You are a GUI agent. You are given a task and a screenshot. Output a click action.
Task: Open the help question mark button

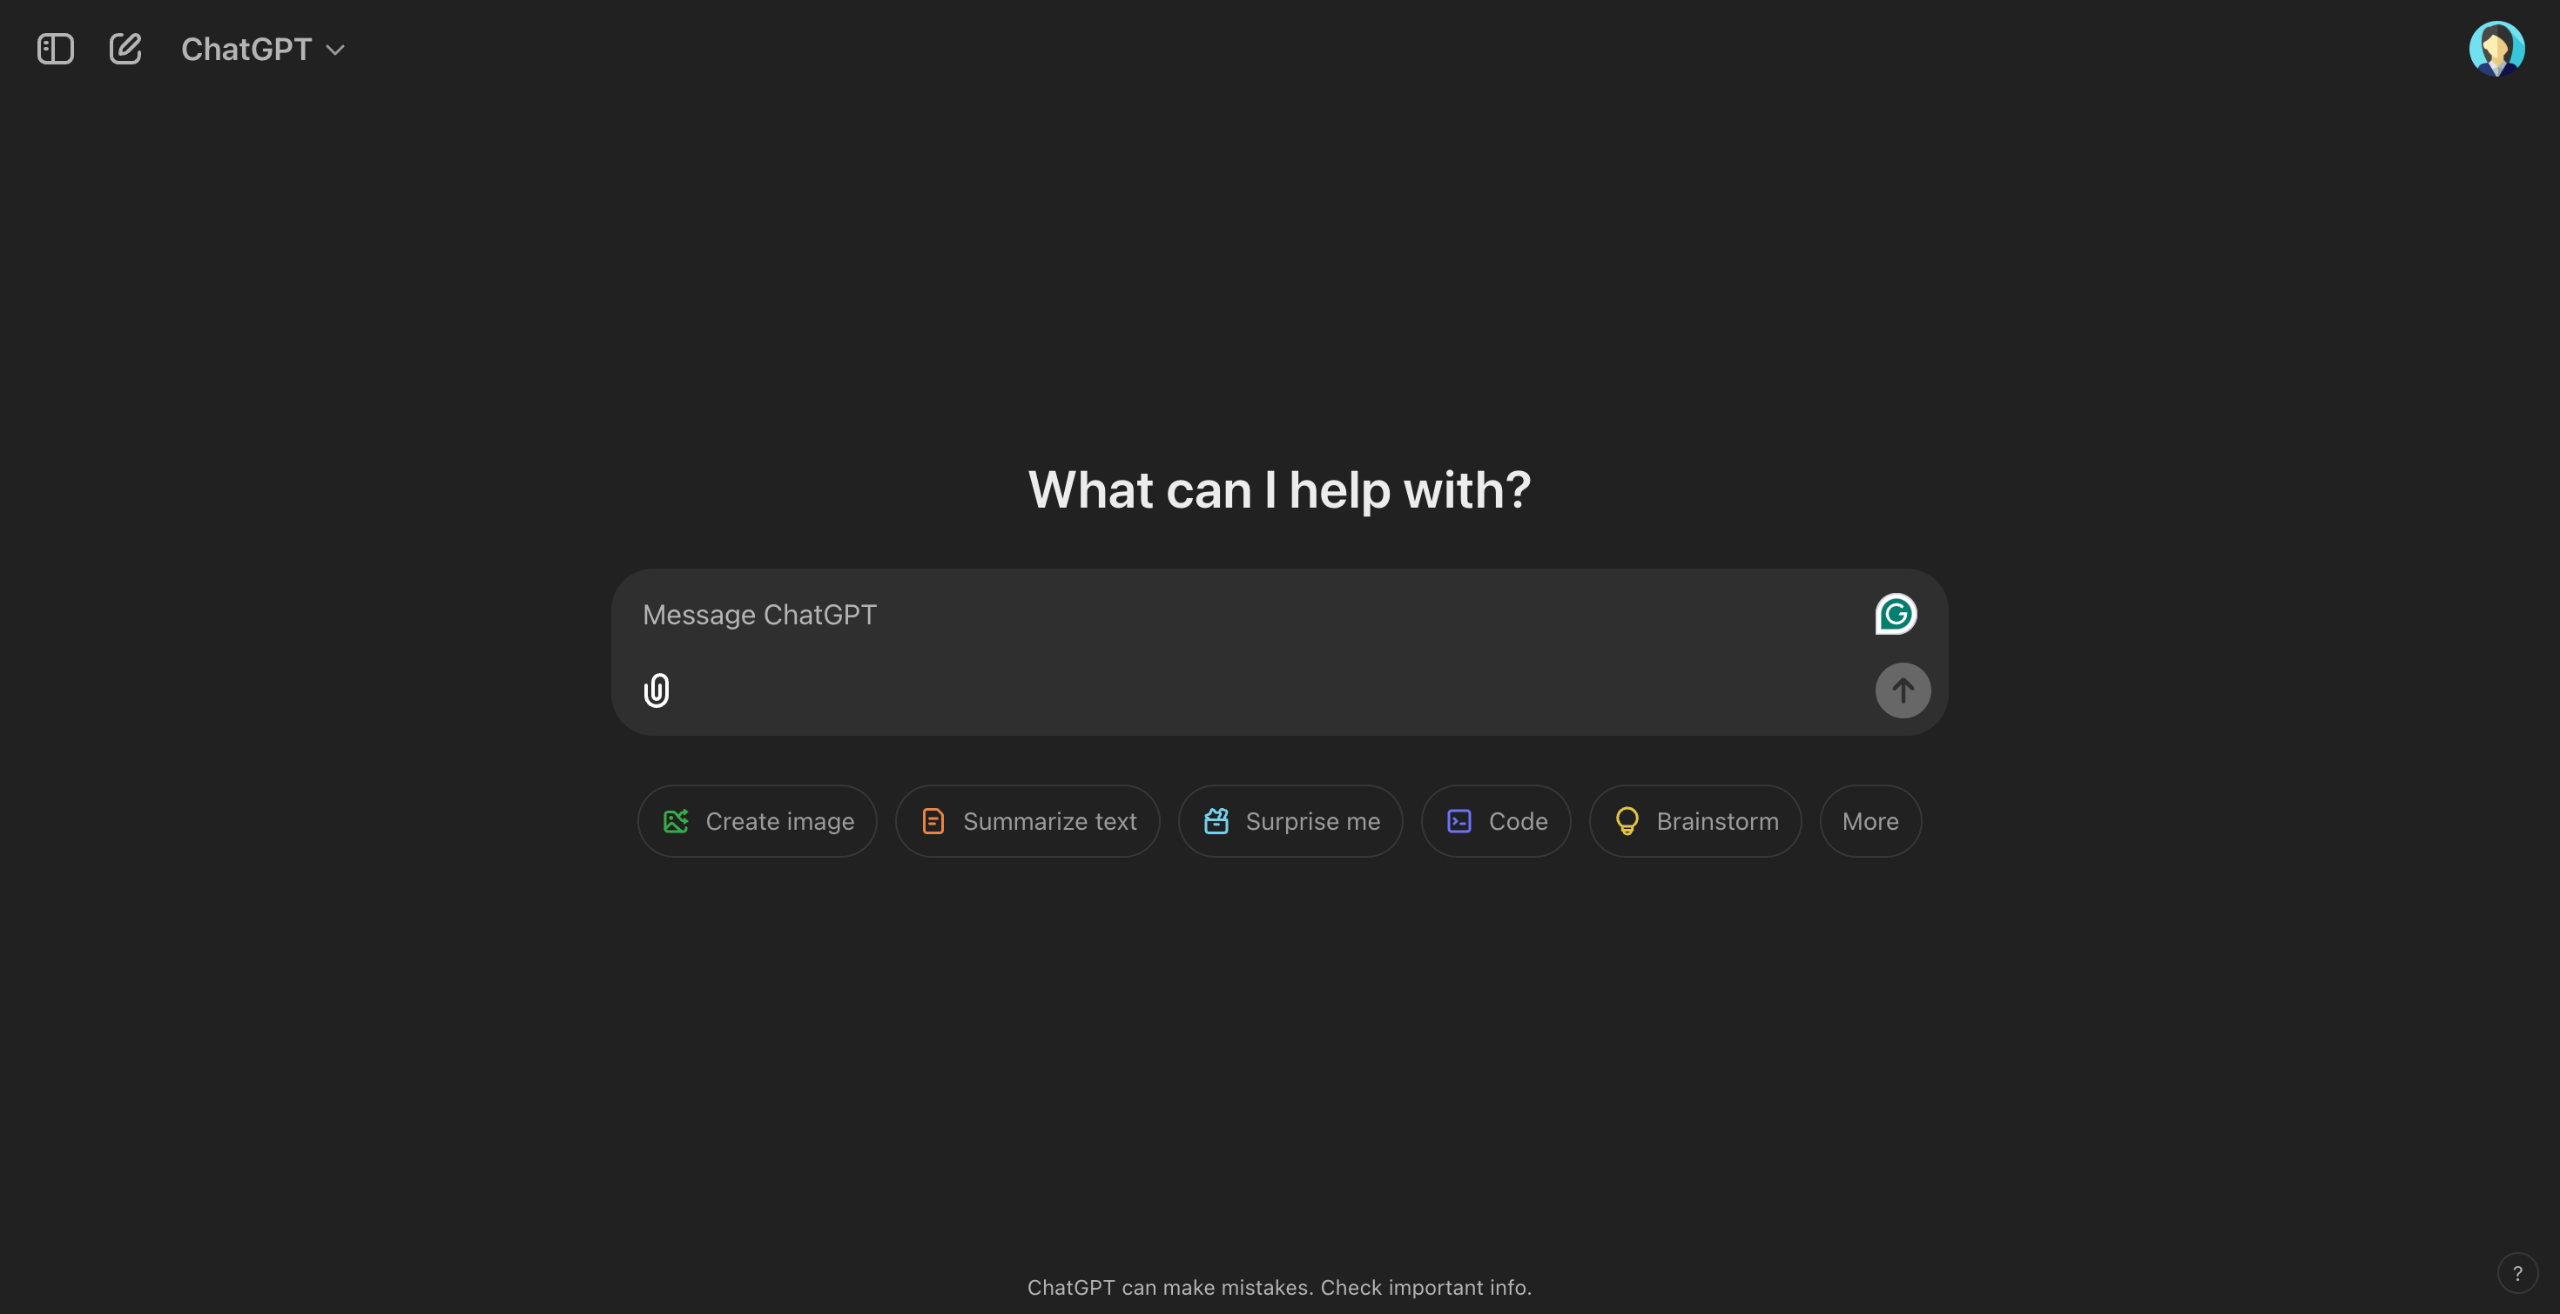point(2517,1273)
